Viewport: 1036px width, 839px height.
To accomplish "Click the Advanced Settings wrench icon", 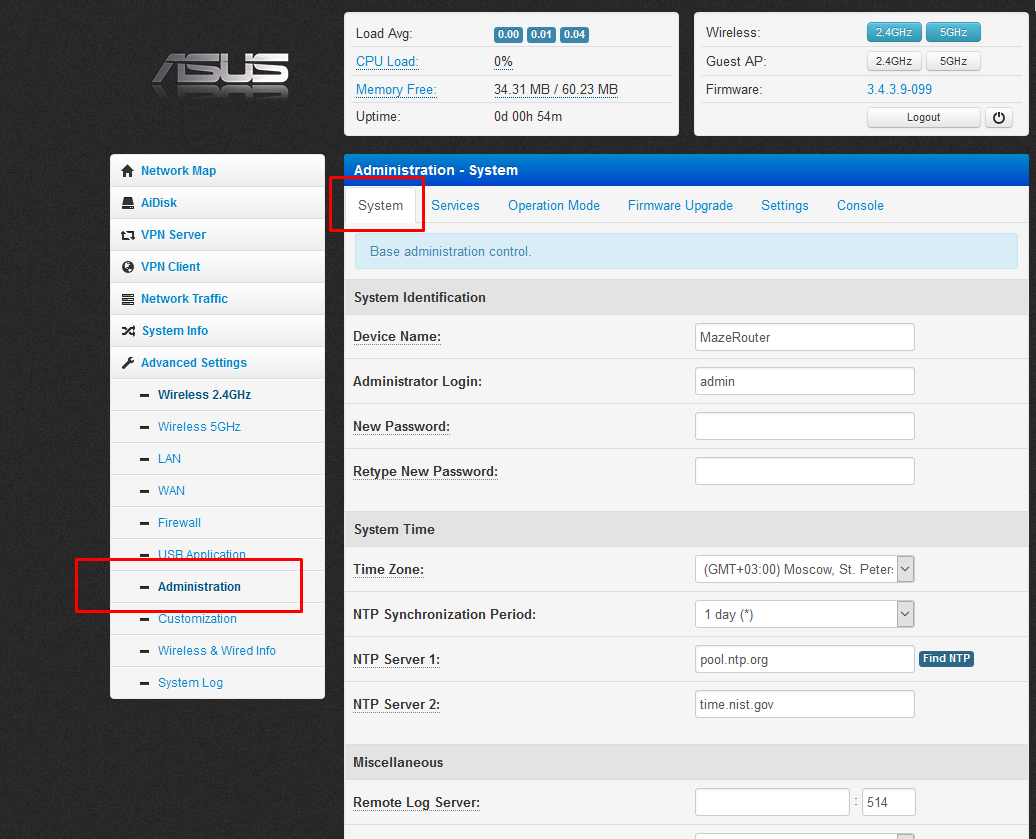I will point(127,363).
